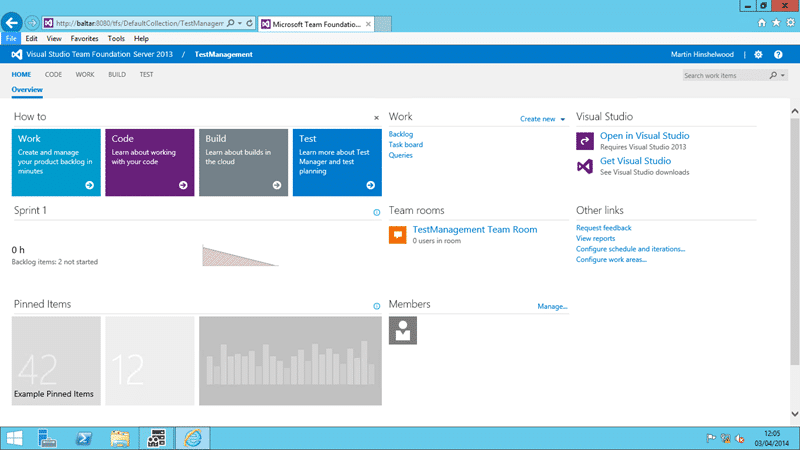Refresh the page with reload icon
The image size is (800, 450).
pyautogui.click(x=249, y=23)
